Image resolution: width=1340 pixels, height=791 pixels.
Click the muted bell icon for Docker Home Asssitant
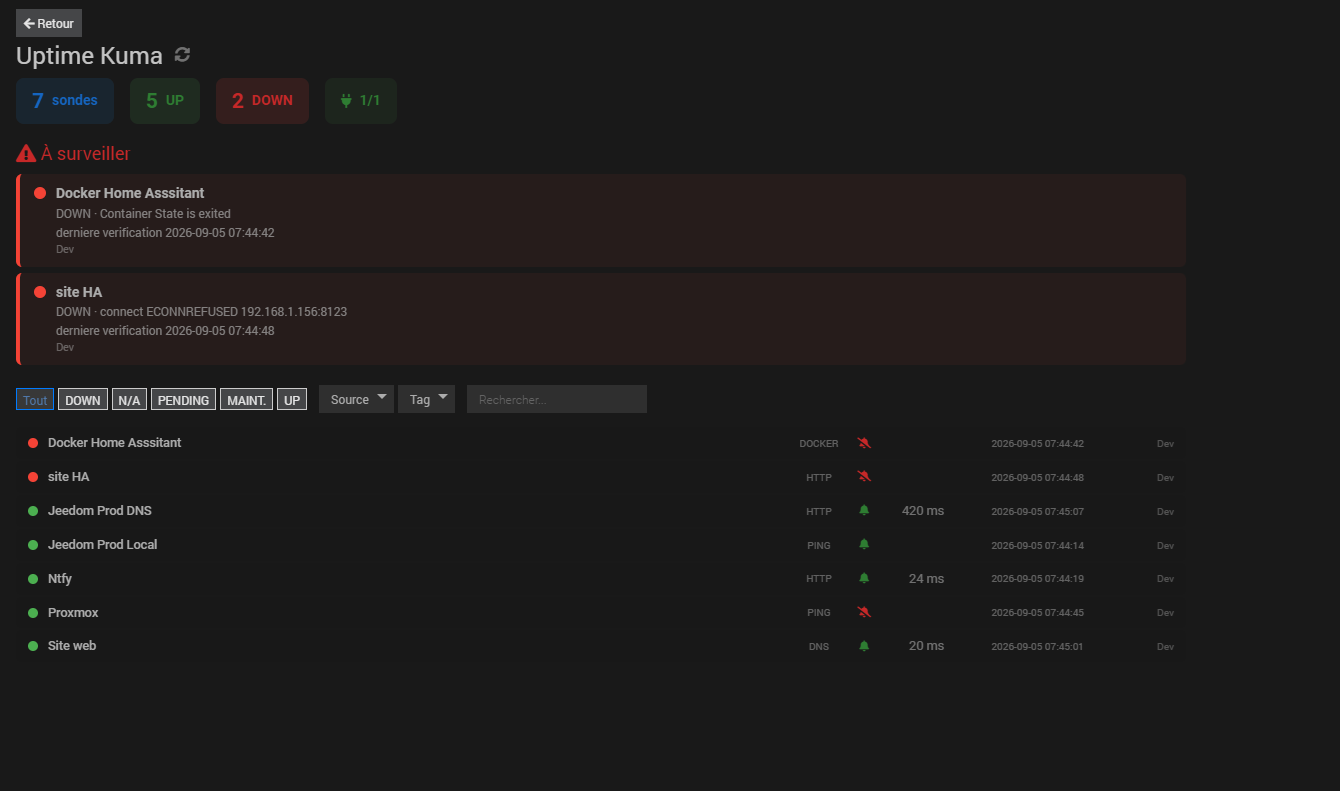point(864,443)
